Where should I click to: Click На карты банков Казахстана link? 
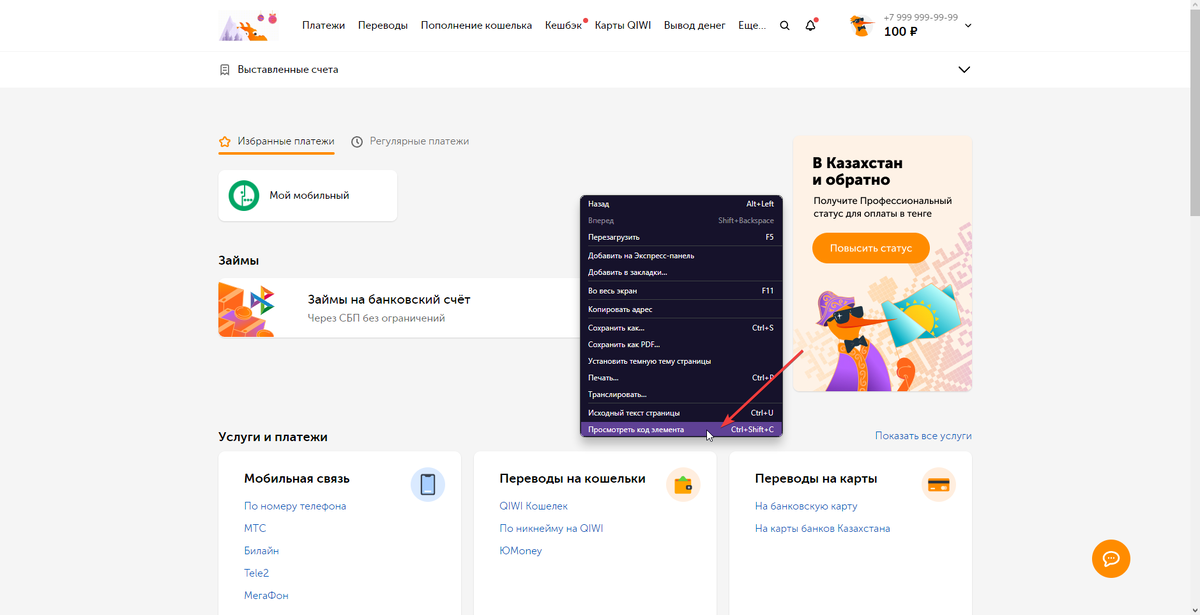coord(822,528)
